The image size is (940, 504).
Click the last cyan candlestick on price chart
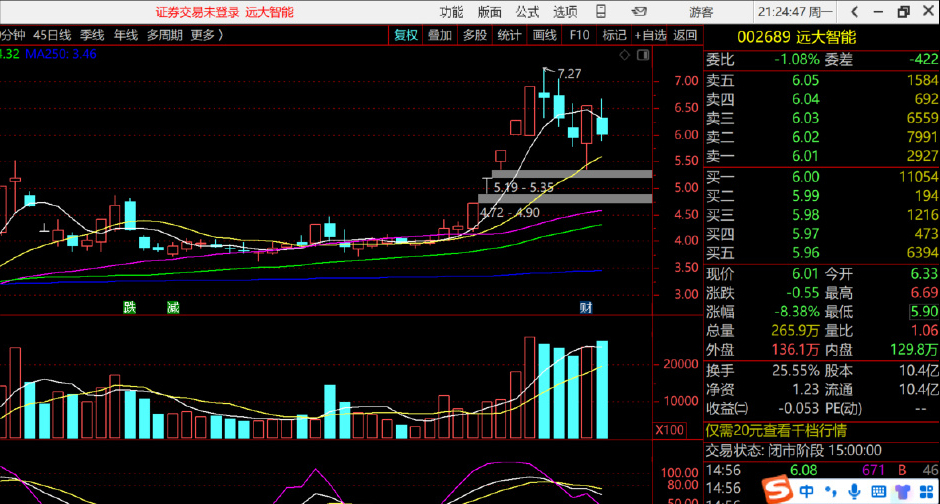(602, 125)
